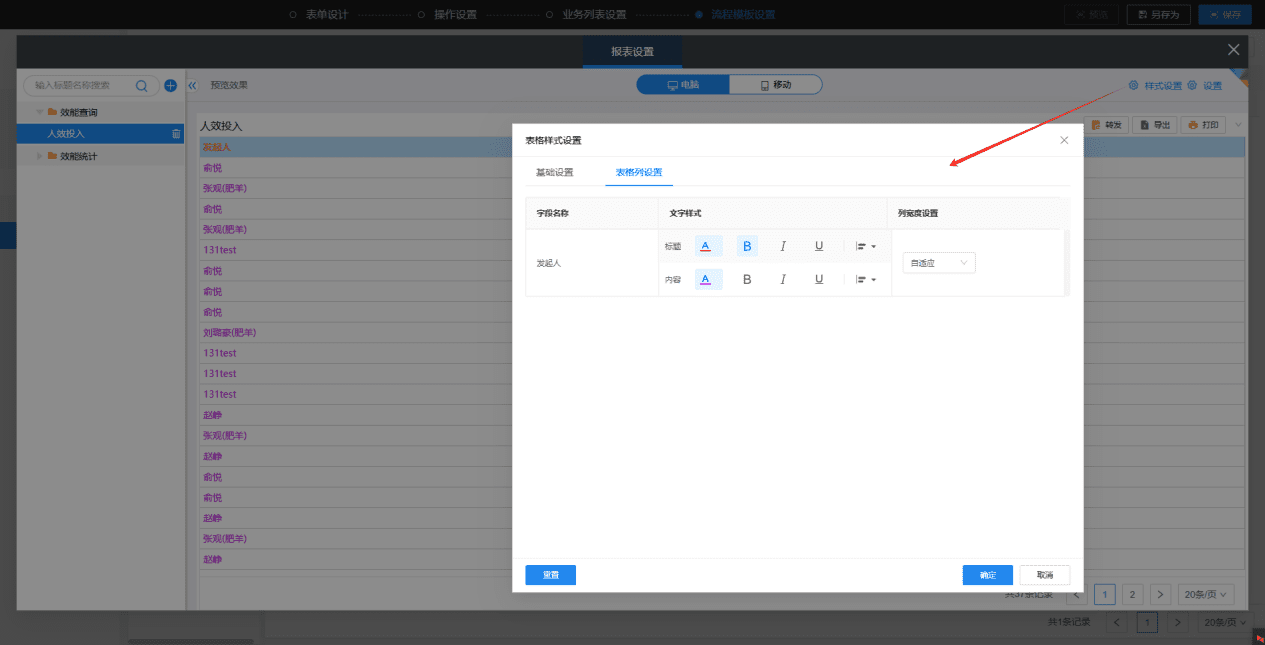The width and height of the screenshot is (1265, 645).
Task: Toggle bold for 内容 row
Action: click(x=747, y=280)
